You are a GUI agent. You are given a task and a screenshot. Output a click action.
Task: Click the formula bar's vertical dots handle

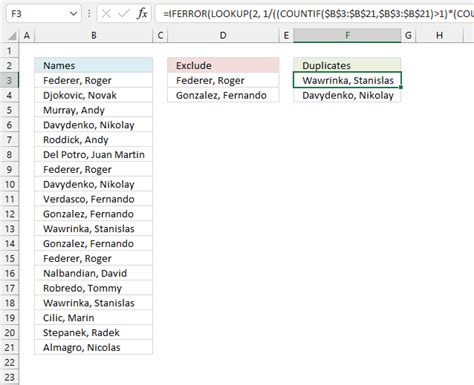(89, 14)
